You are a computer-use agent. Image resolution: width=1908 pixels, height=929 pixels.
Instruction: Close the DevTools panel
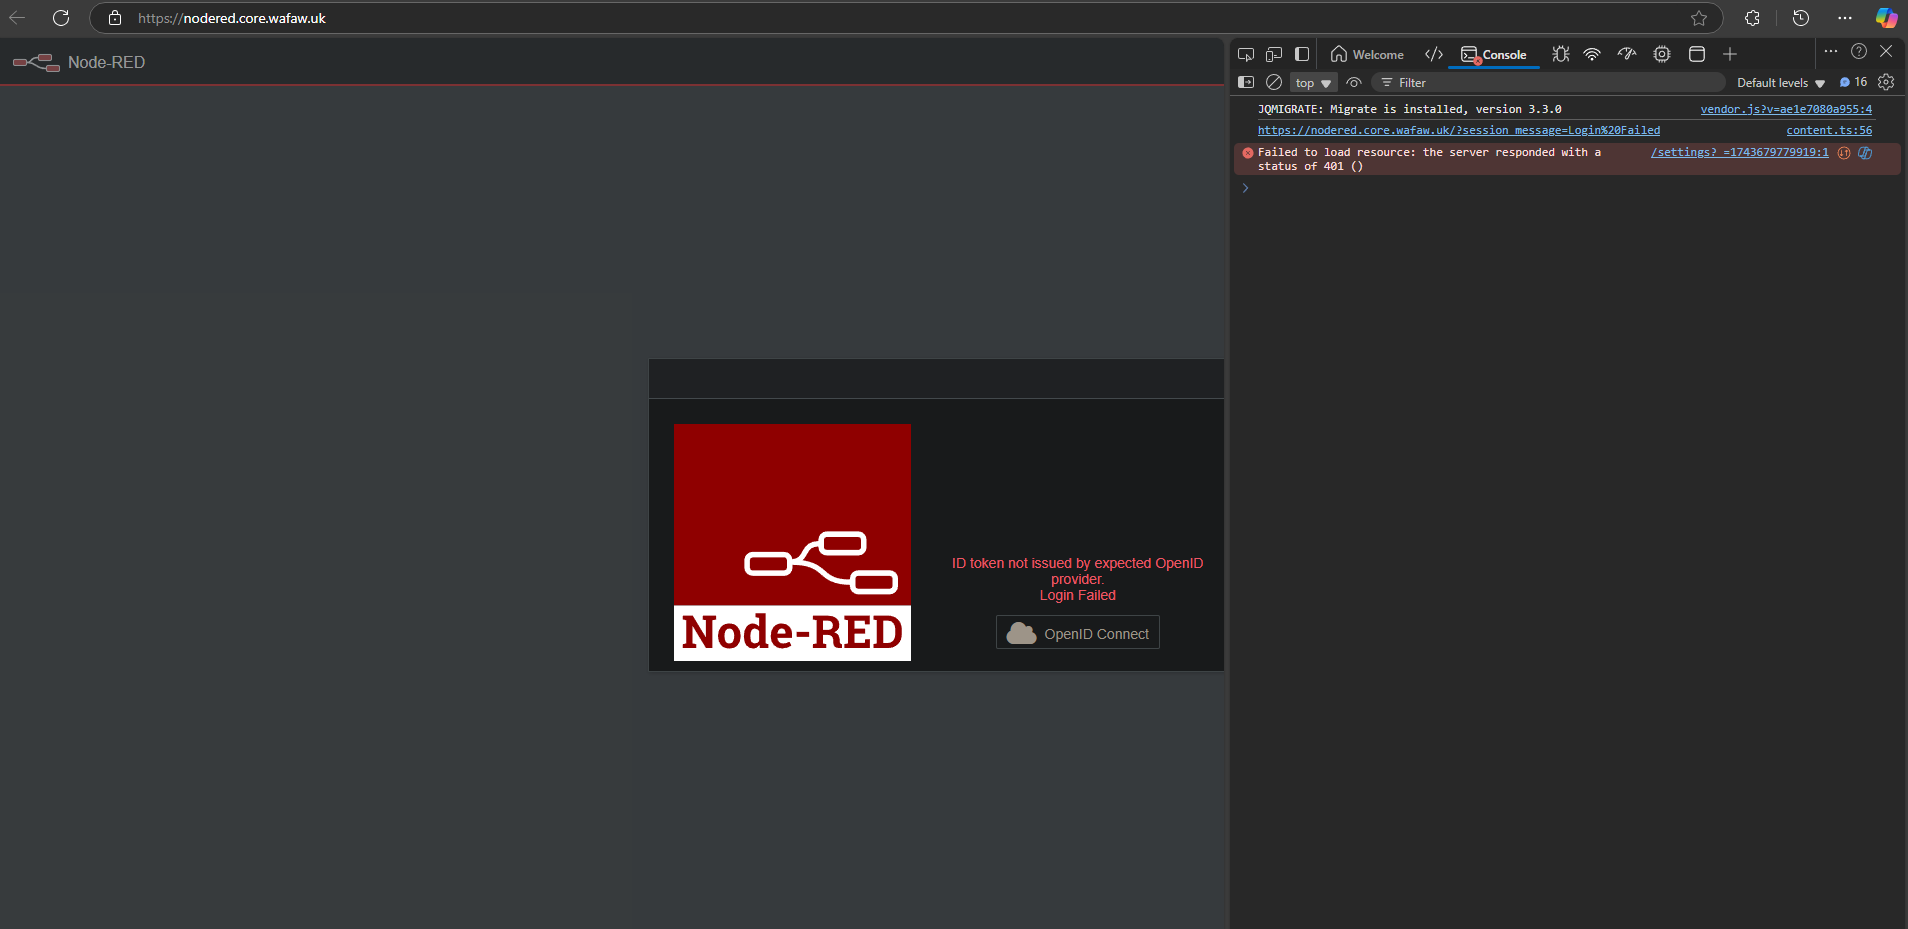(1886, 51)
